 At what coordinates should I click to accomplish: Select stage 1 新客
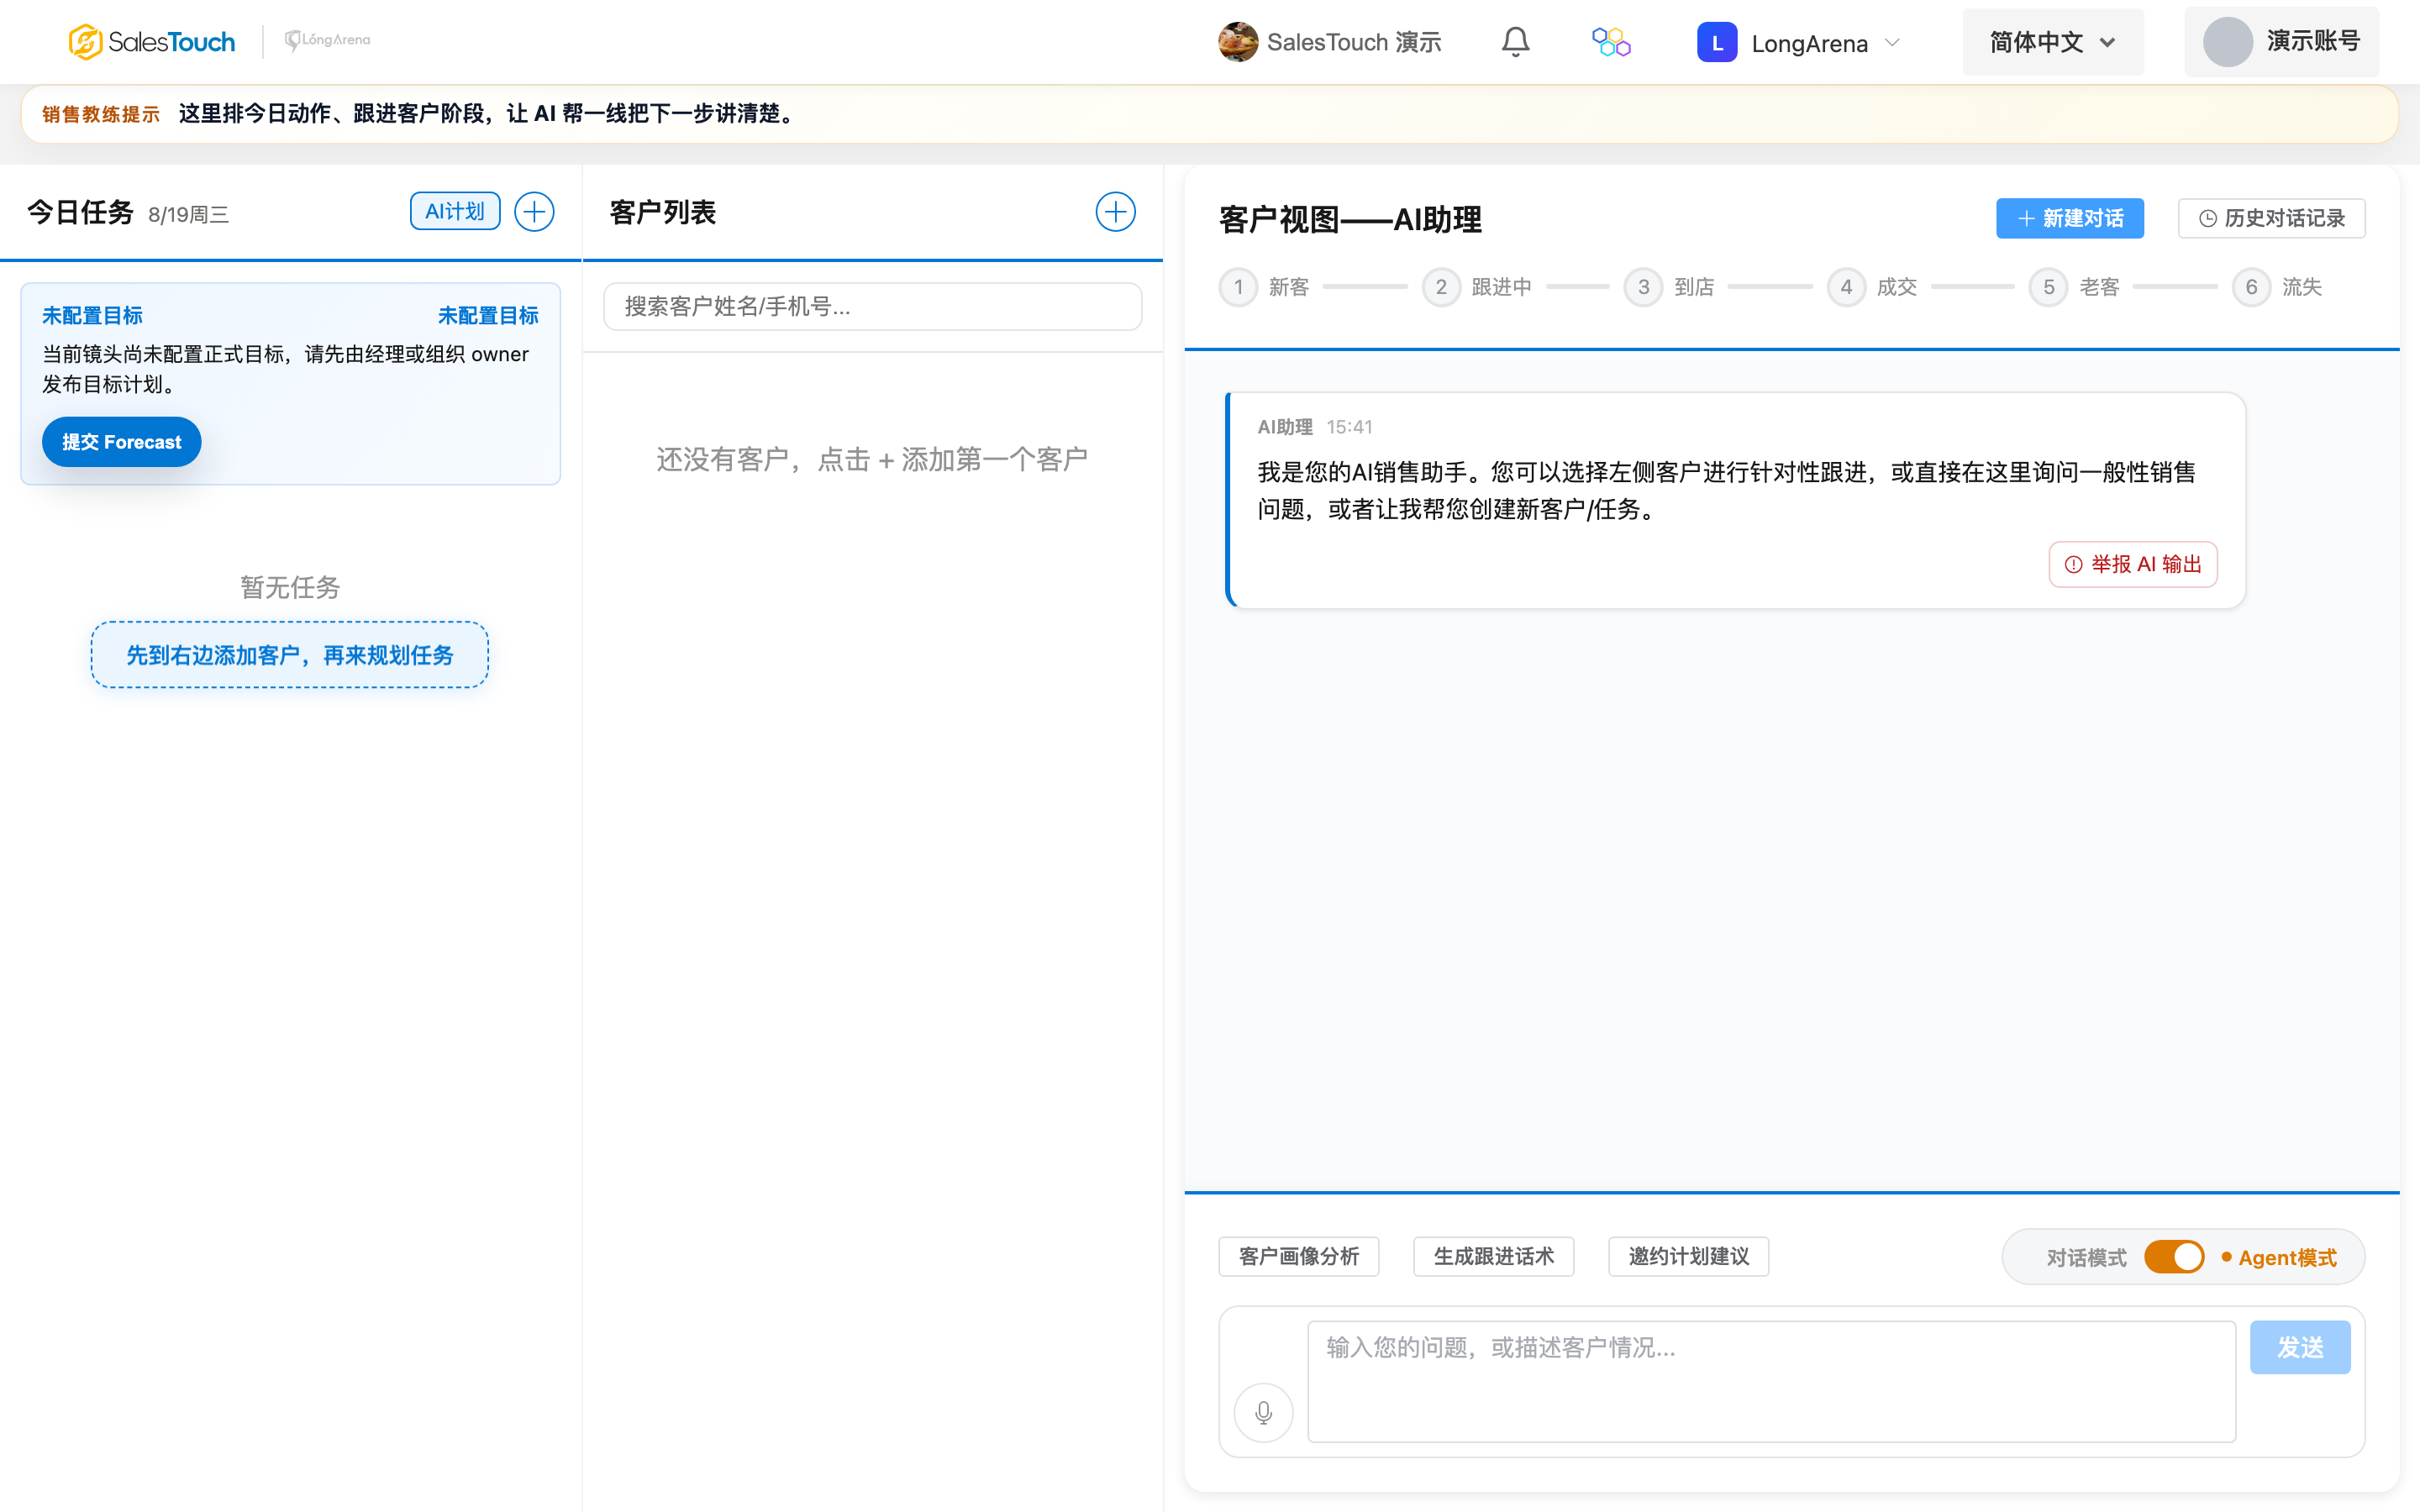1264,287
